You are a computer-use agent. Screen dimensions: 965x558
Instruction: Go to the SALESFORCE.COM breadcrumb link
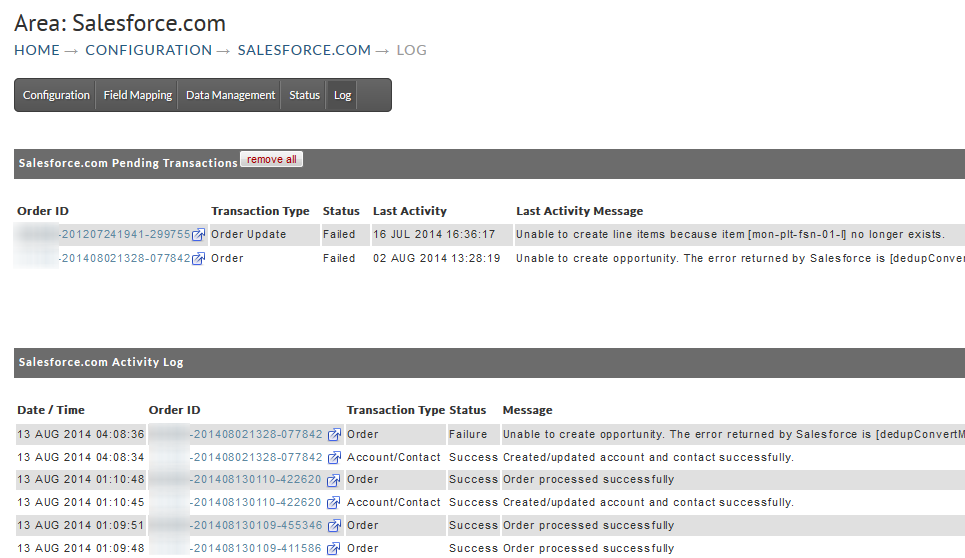304,50
